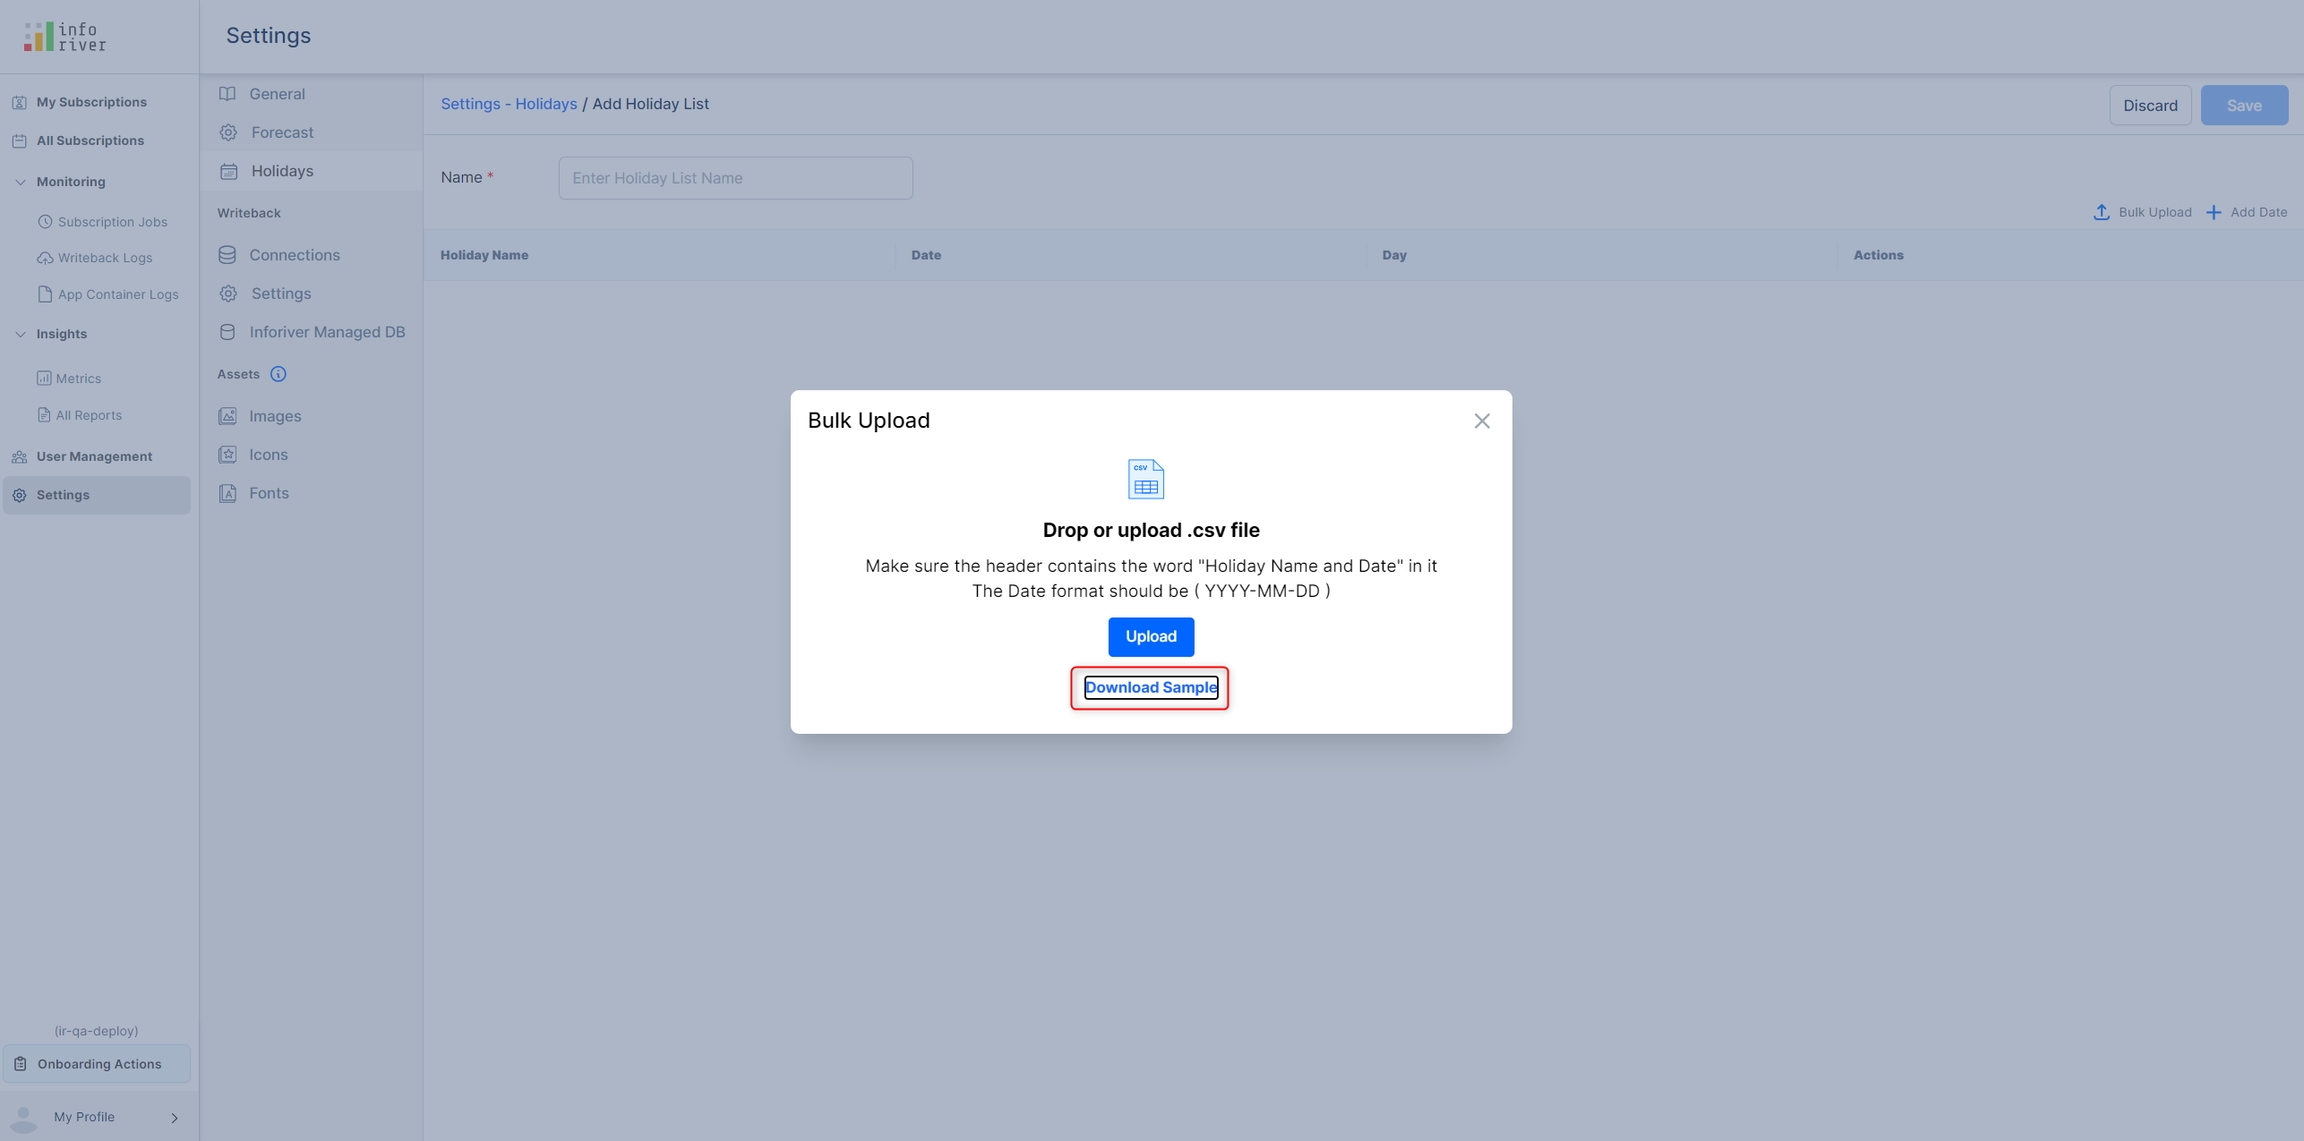Screen dimensions: 2304x1141
Task: Click the Add Date plus icon
Action: [2214, 212]
